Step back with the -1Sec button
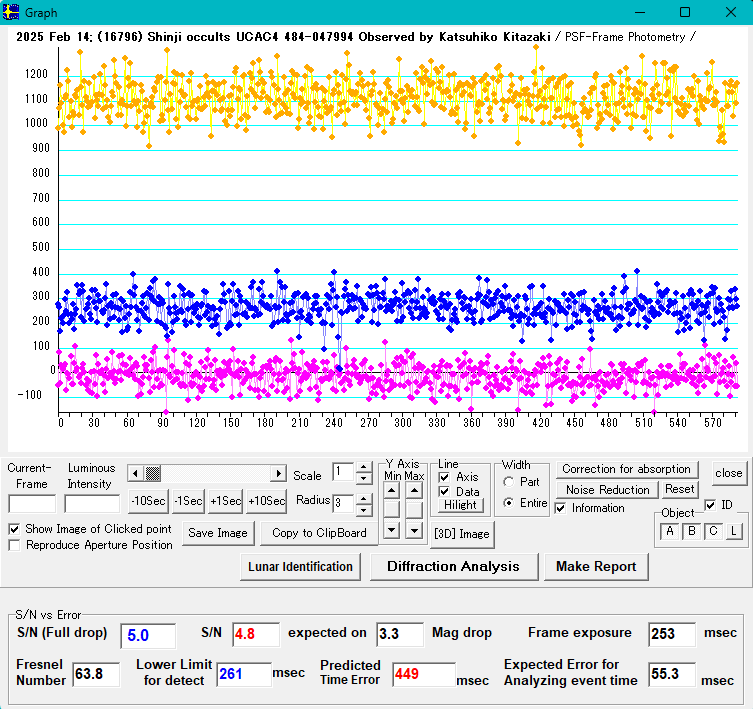The image size is (753, 709). tap(187, 501)
